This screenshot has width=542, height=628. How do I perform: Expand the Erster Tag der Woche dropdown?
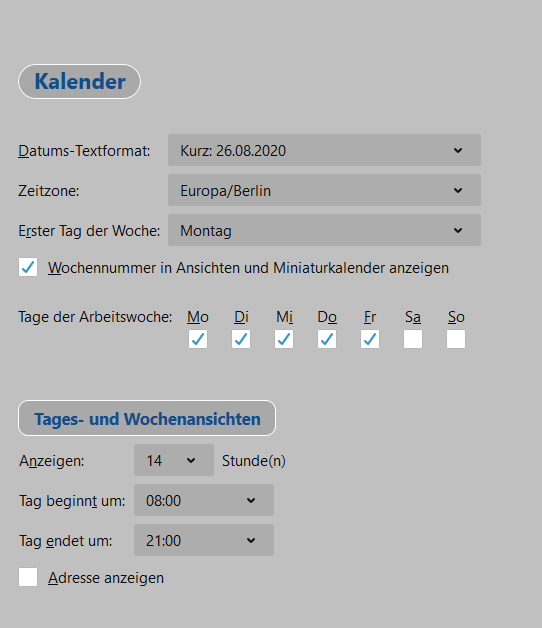click(324, 230)
